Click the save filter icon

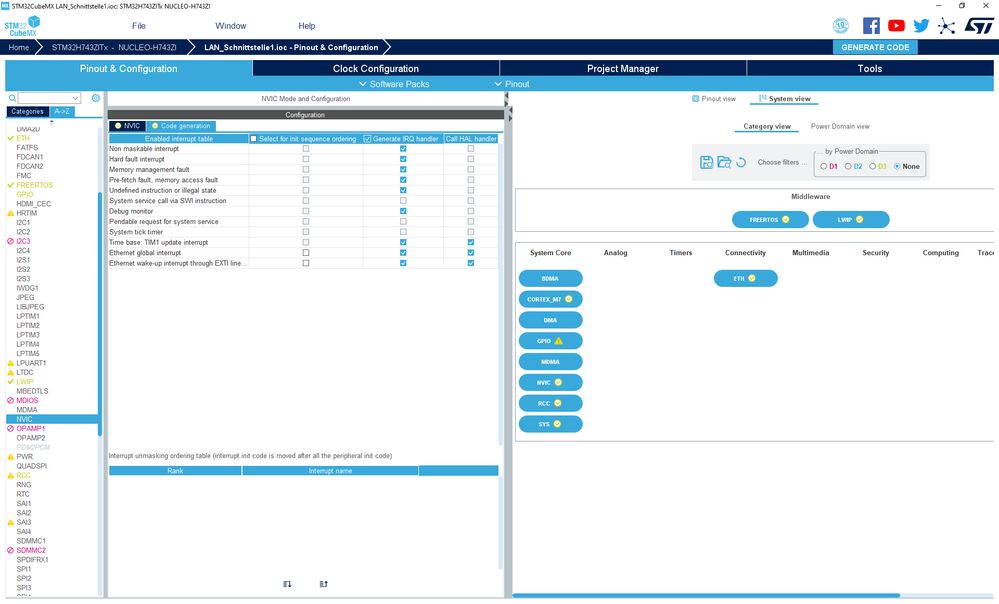tap(706, 162)
